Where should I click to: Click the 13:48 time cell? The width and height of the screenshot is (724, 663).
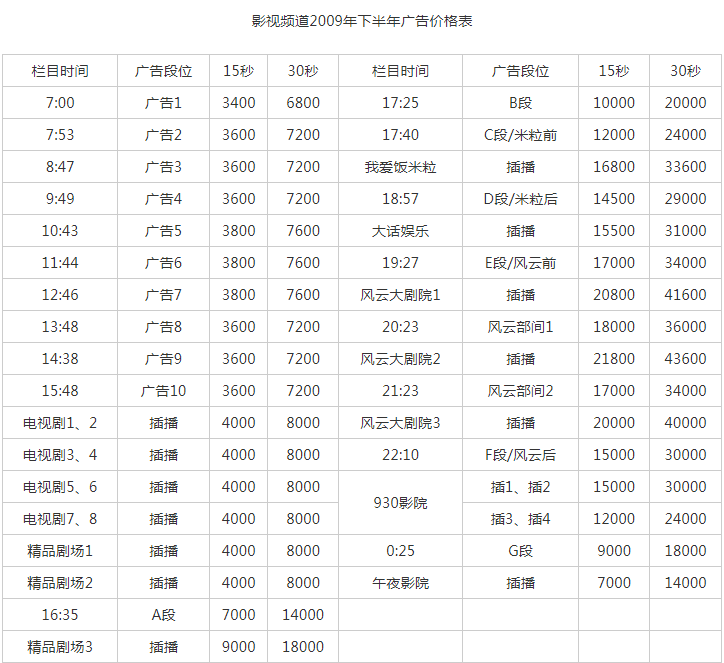(60, 326)
